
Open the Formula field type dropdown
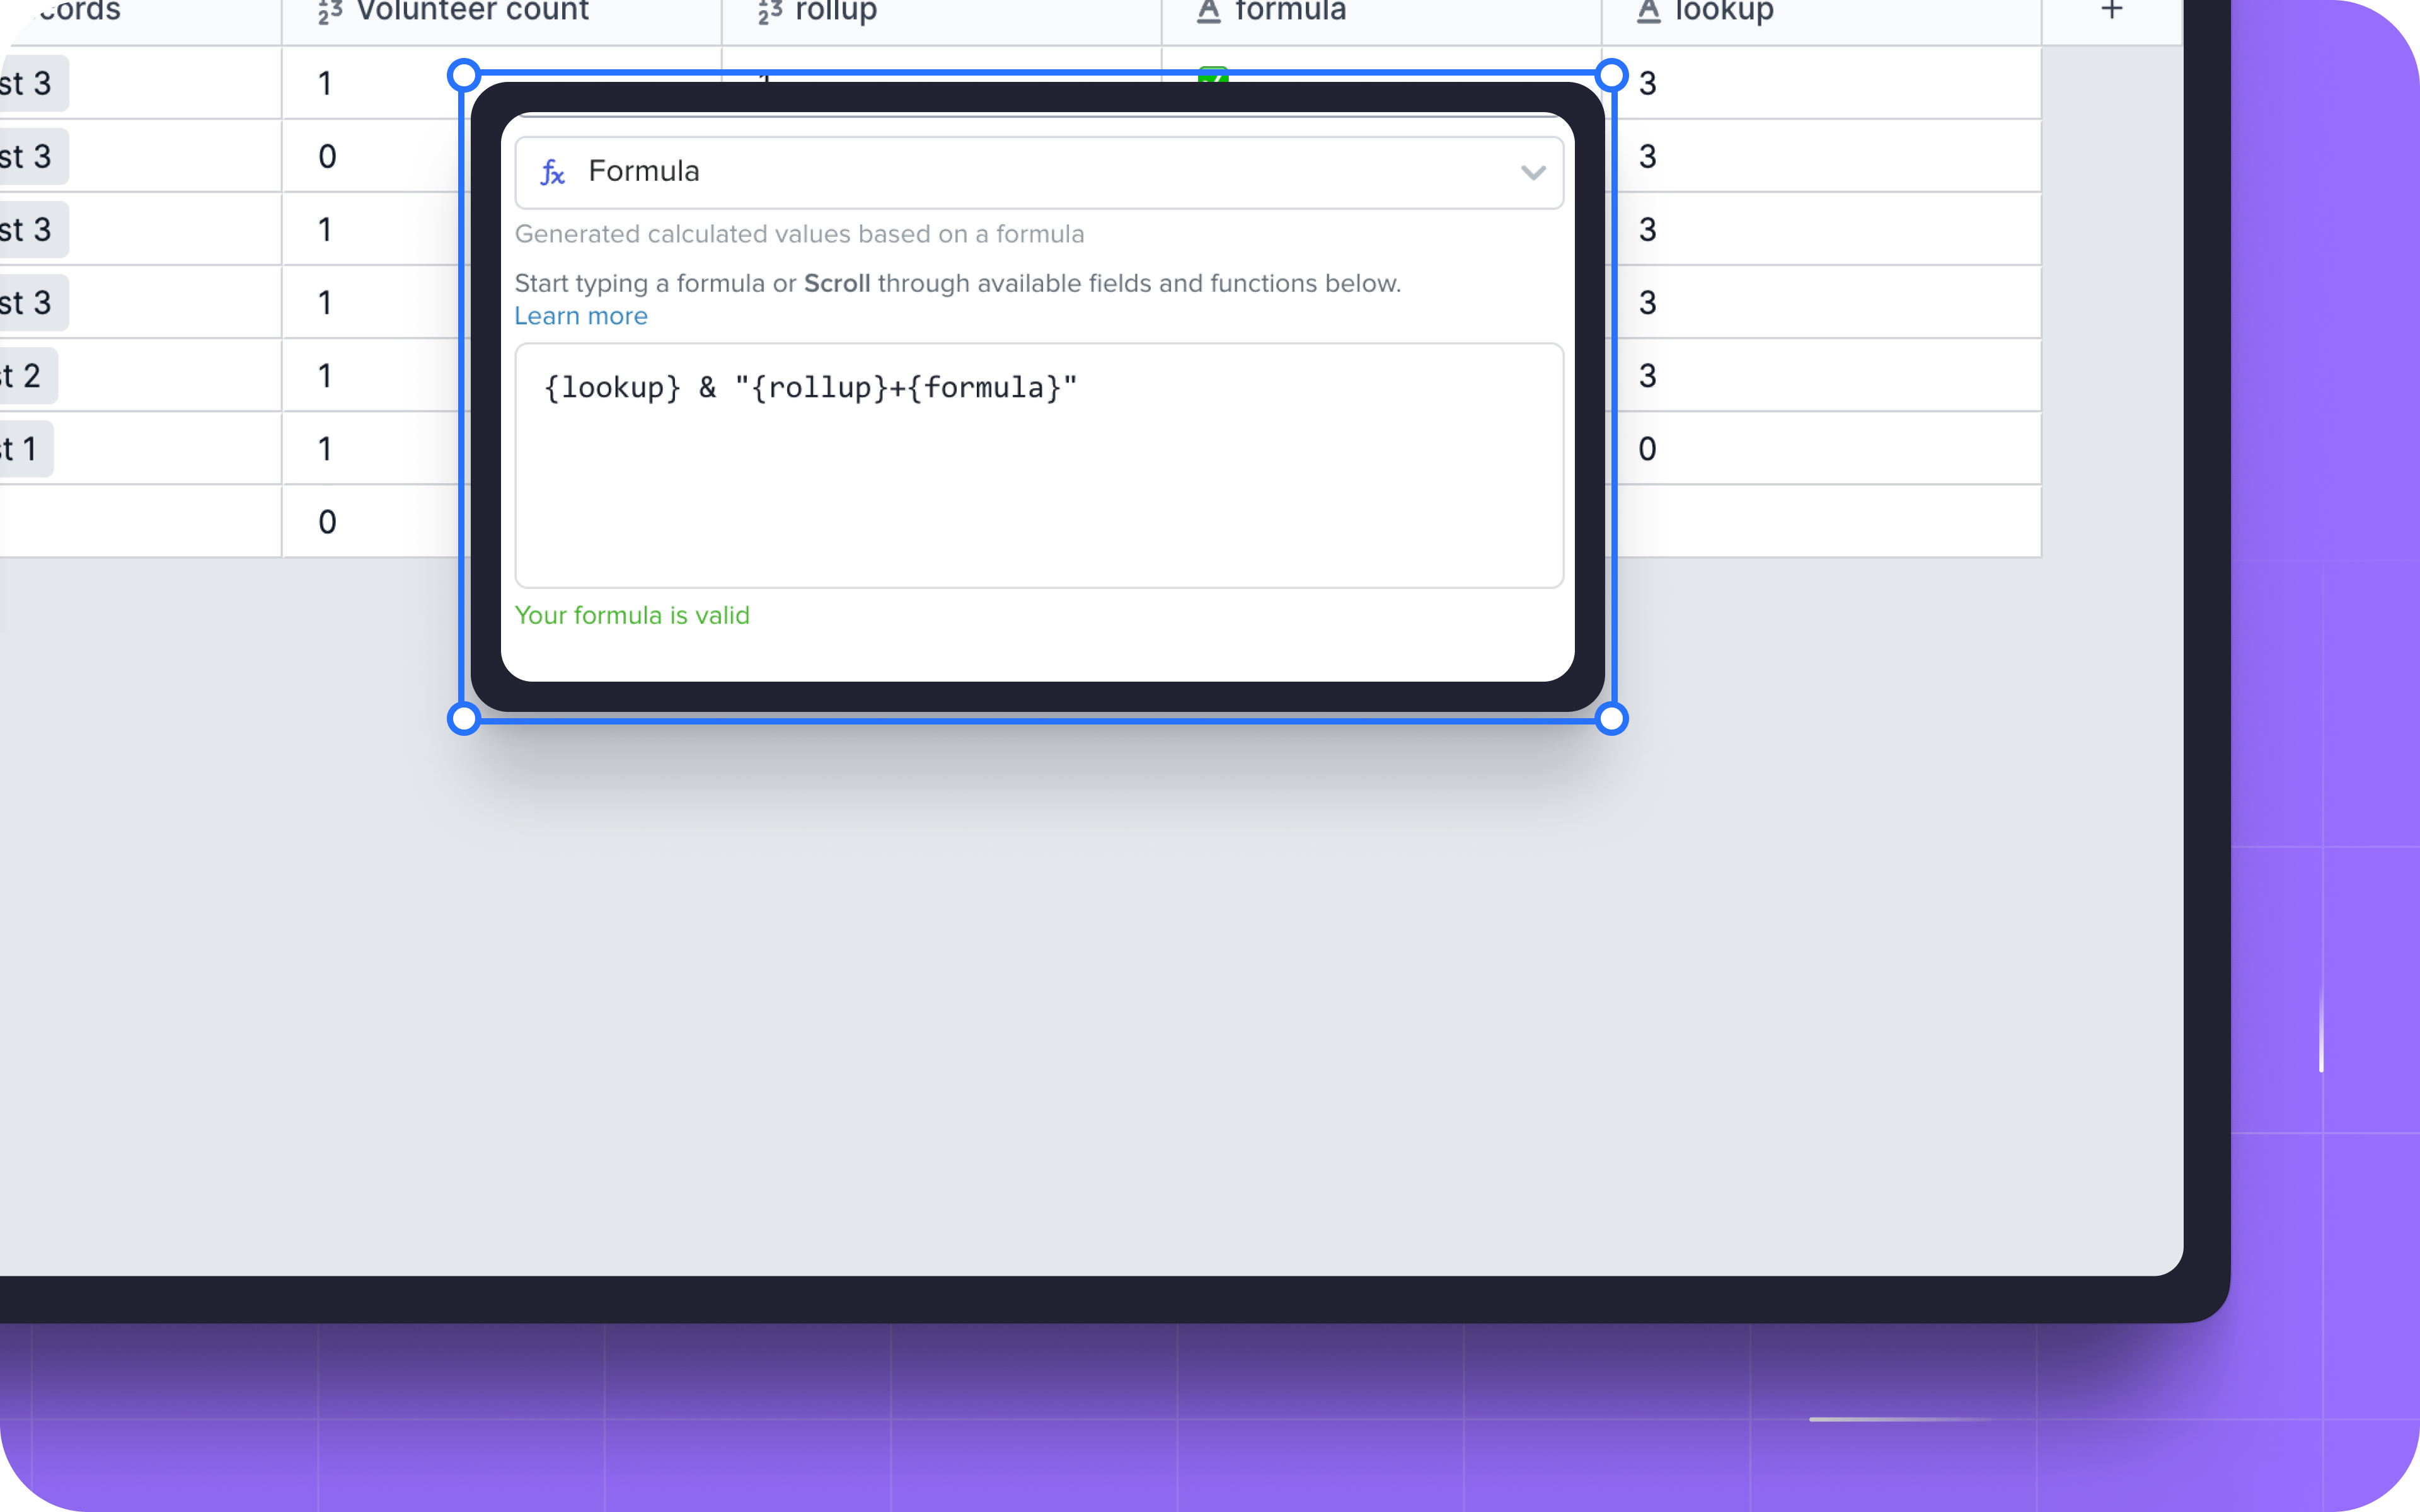point(1039,172)
